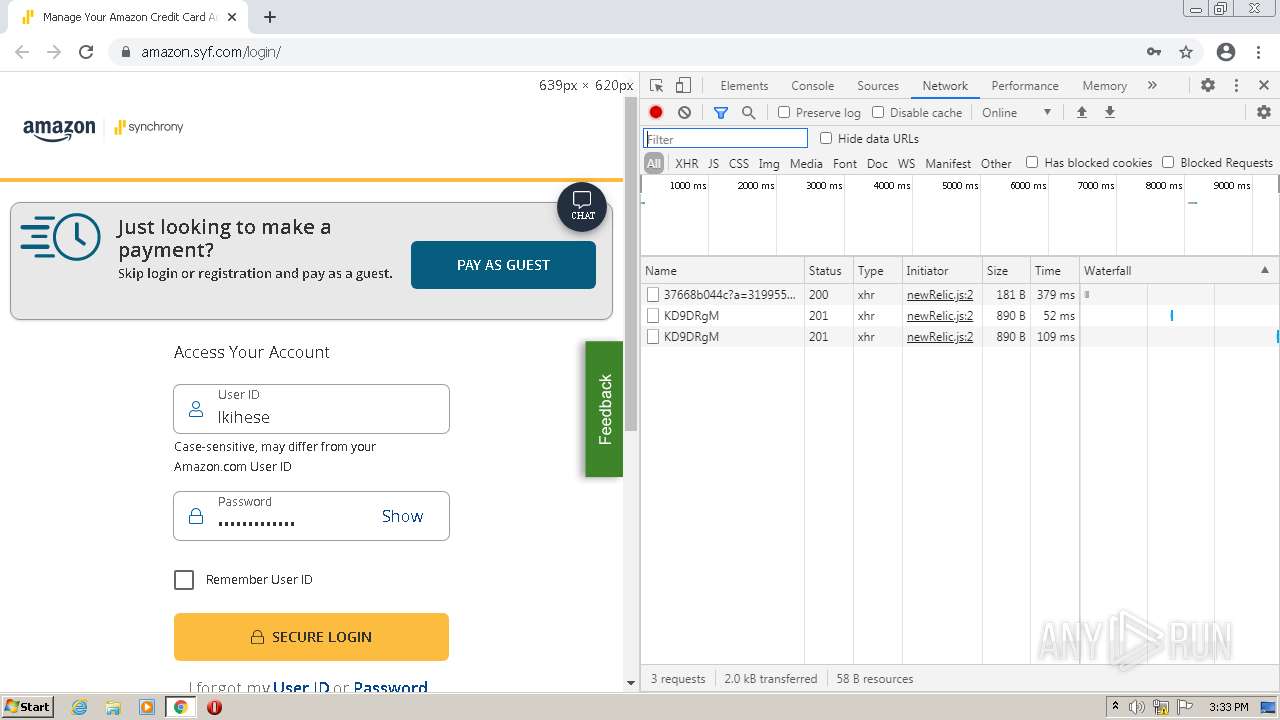Click the page vertical scrollbar thumb
Image resolution: width=1280 pixels, height=720 pixels.
pos(630,265)
